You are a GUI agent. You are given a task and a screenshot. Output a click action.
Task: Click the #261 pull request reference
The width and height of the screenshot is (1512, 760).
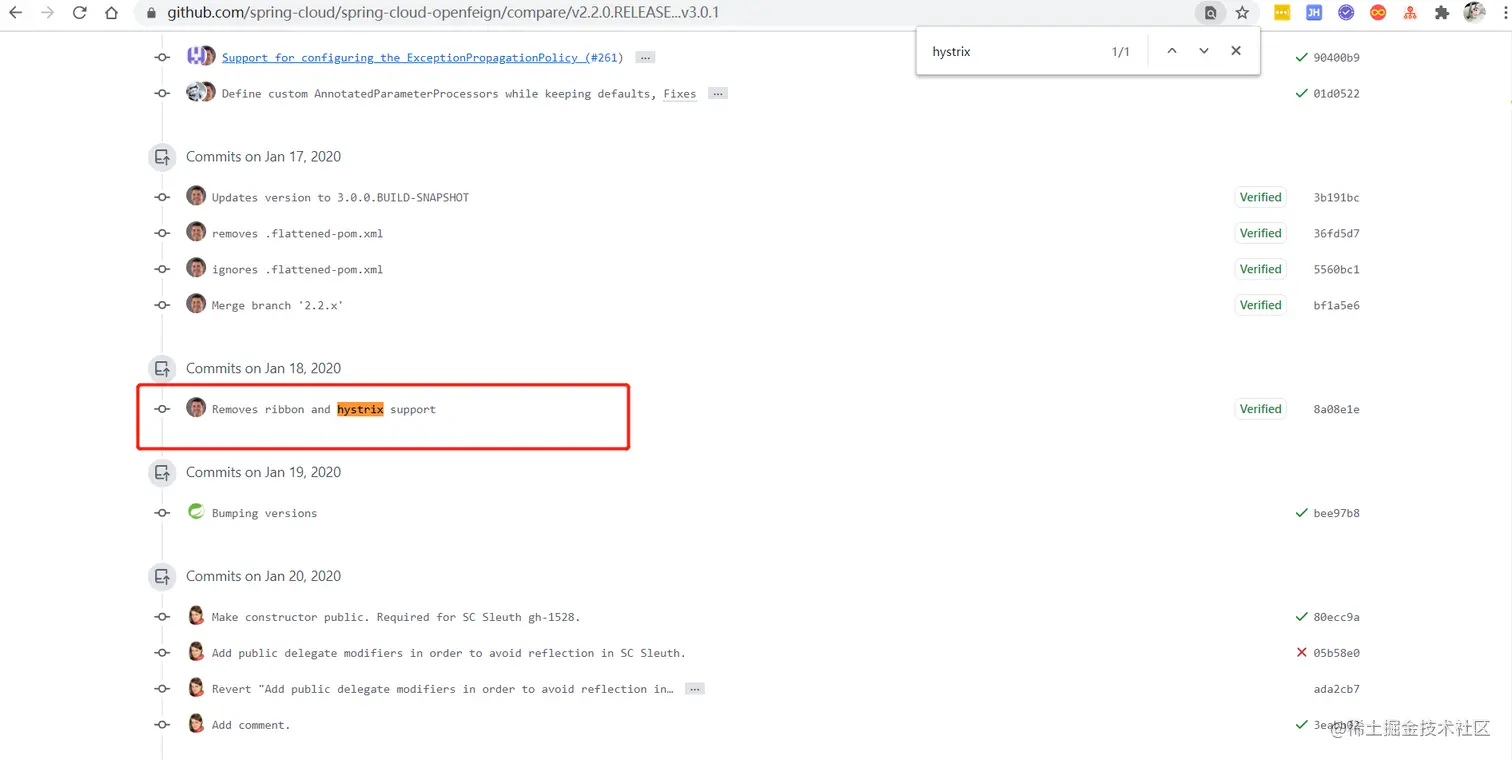[604, 58]
